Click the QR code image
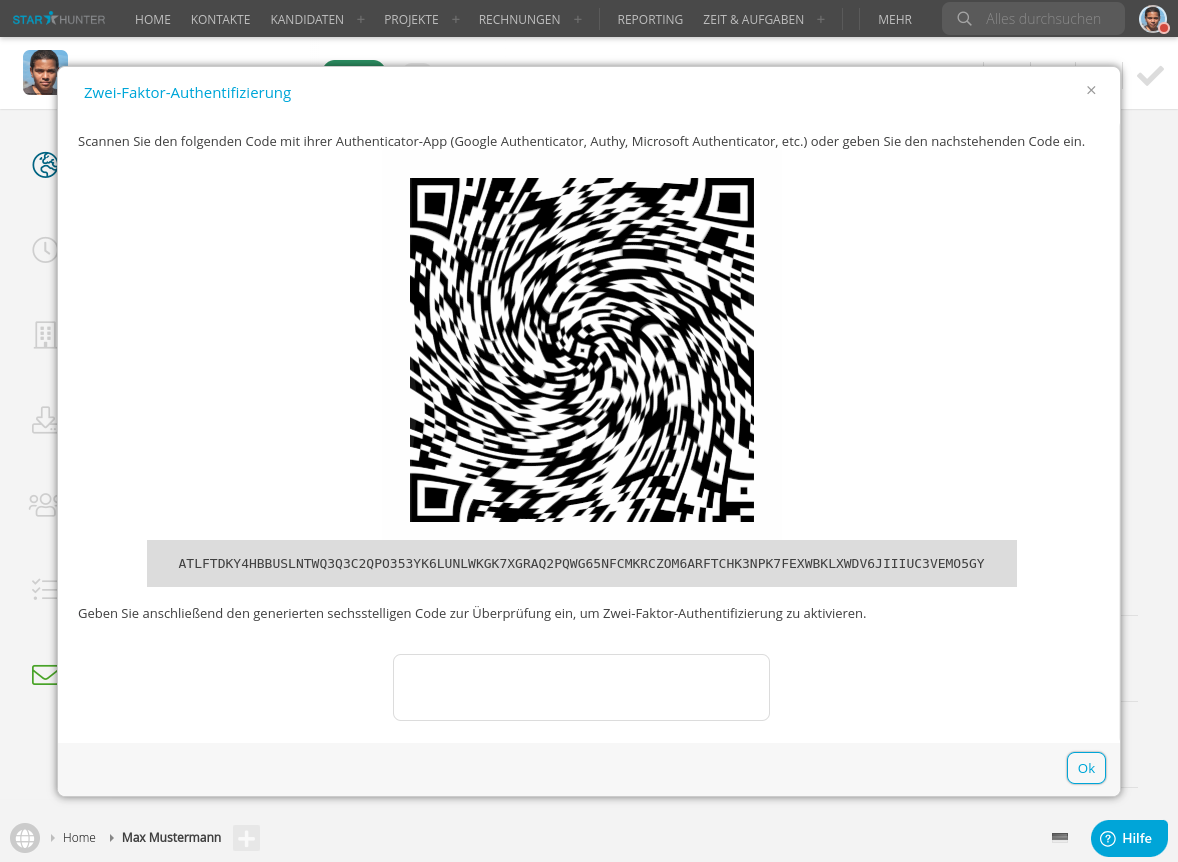This screenshot has width=1178, height=862. pos(581,349)
